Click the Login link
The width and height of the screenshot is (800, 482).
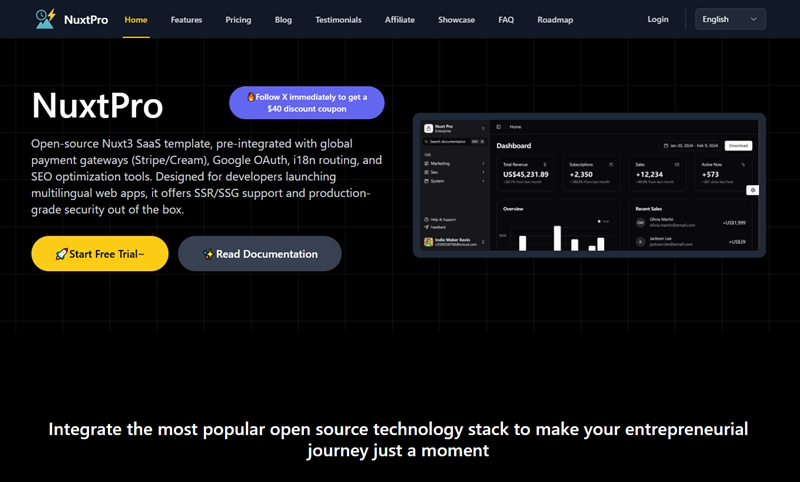pos(657,19)
